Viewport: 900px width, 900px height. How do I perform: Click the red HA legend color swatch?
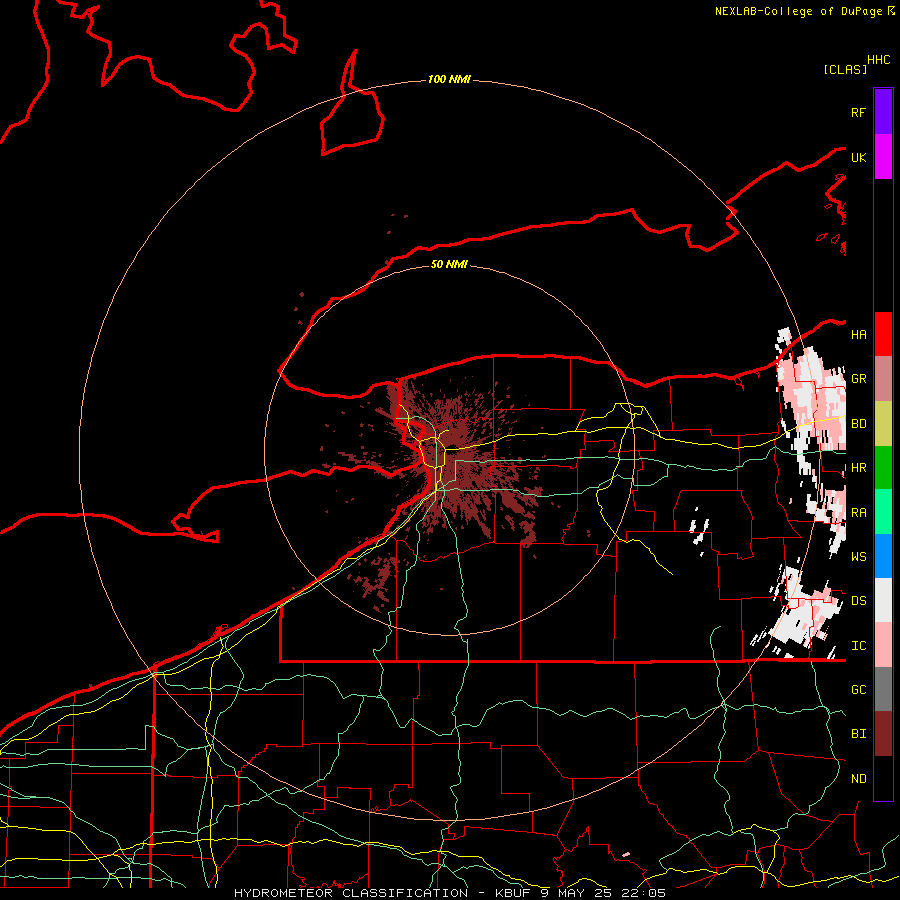pyautogui.click(x=883, y=334)
